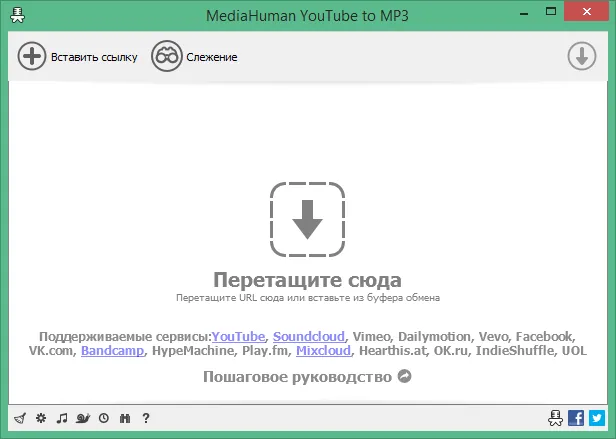Viewport: 616px width, 439px height.
Task: Click the dashed drop-zone arrow box
Action: point(307,219)
